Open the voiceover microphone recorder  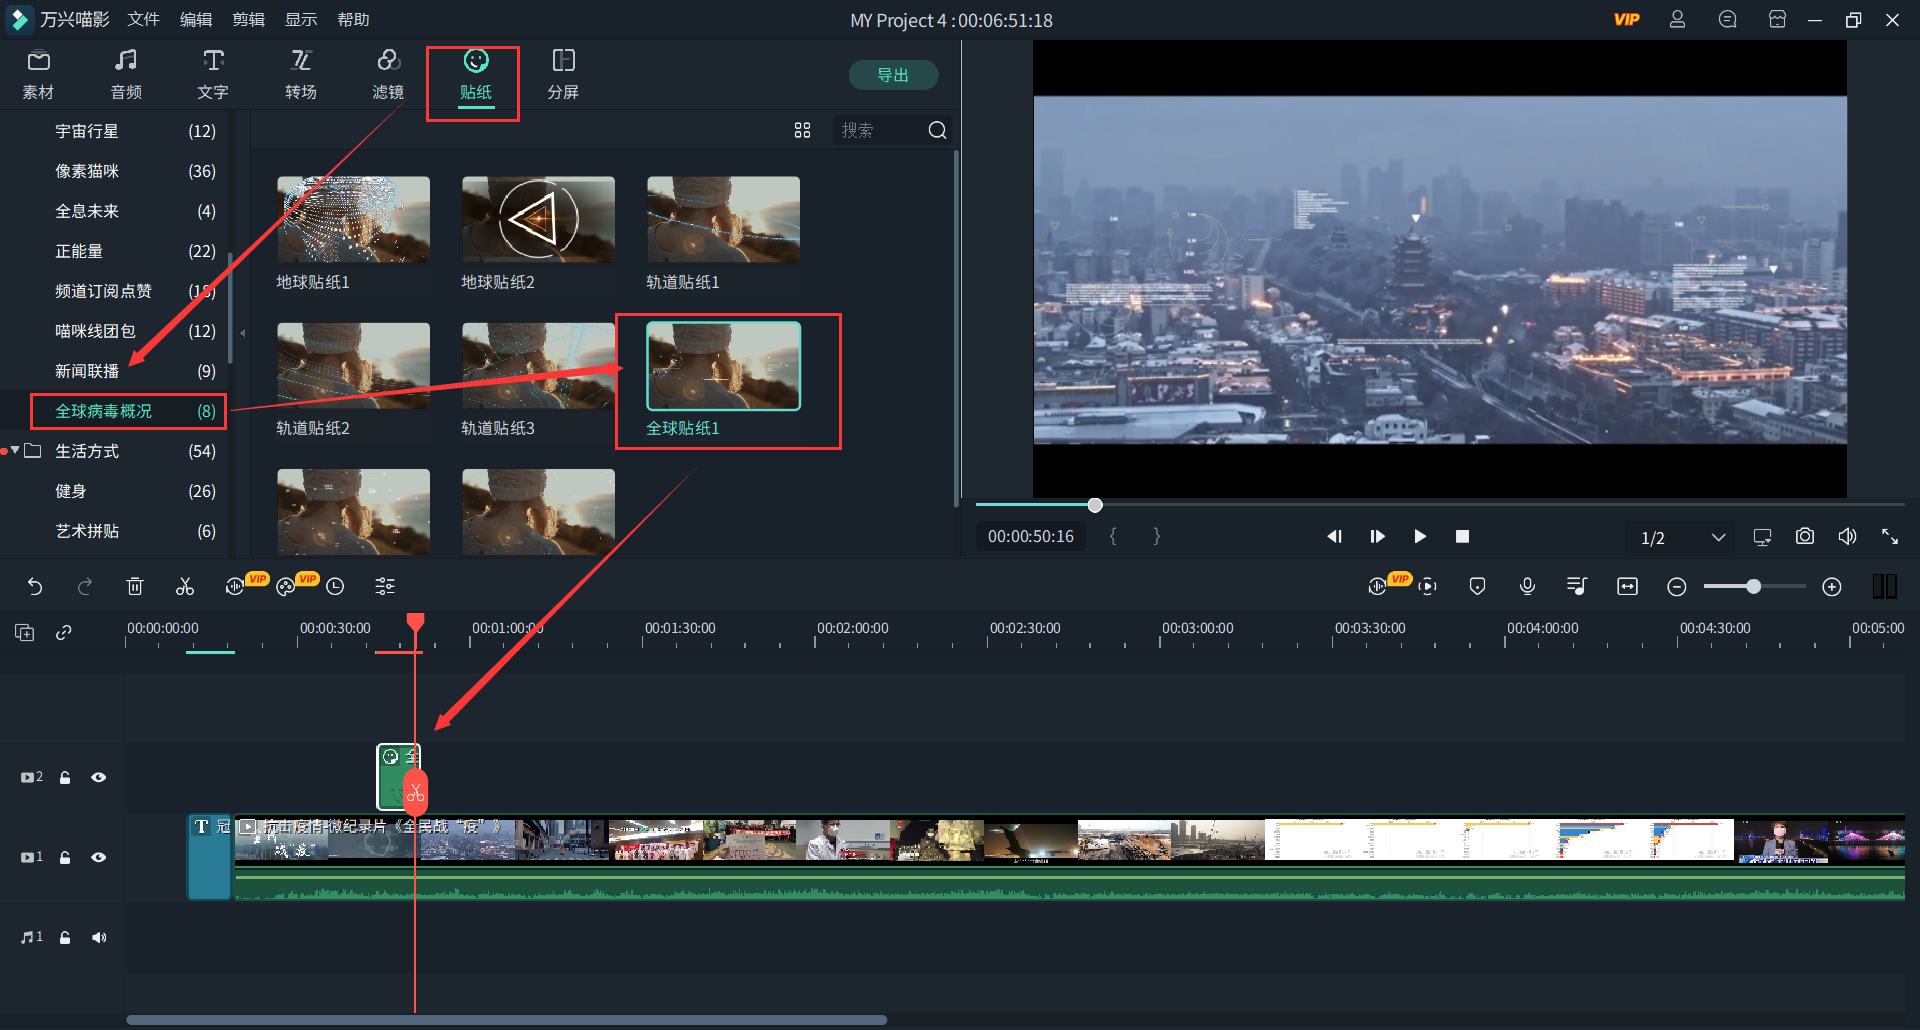click(x=1527, y=587)
